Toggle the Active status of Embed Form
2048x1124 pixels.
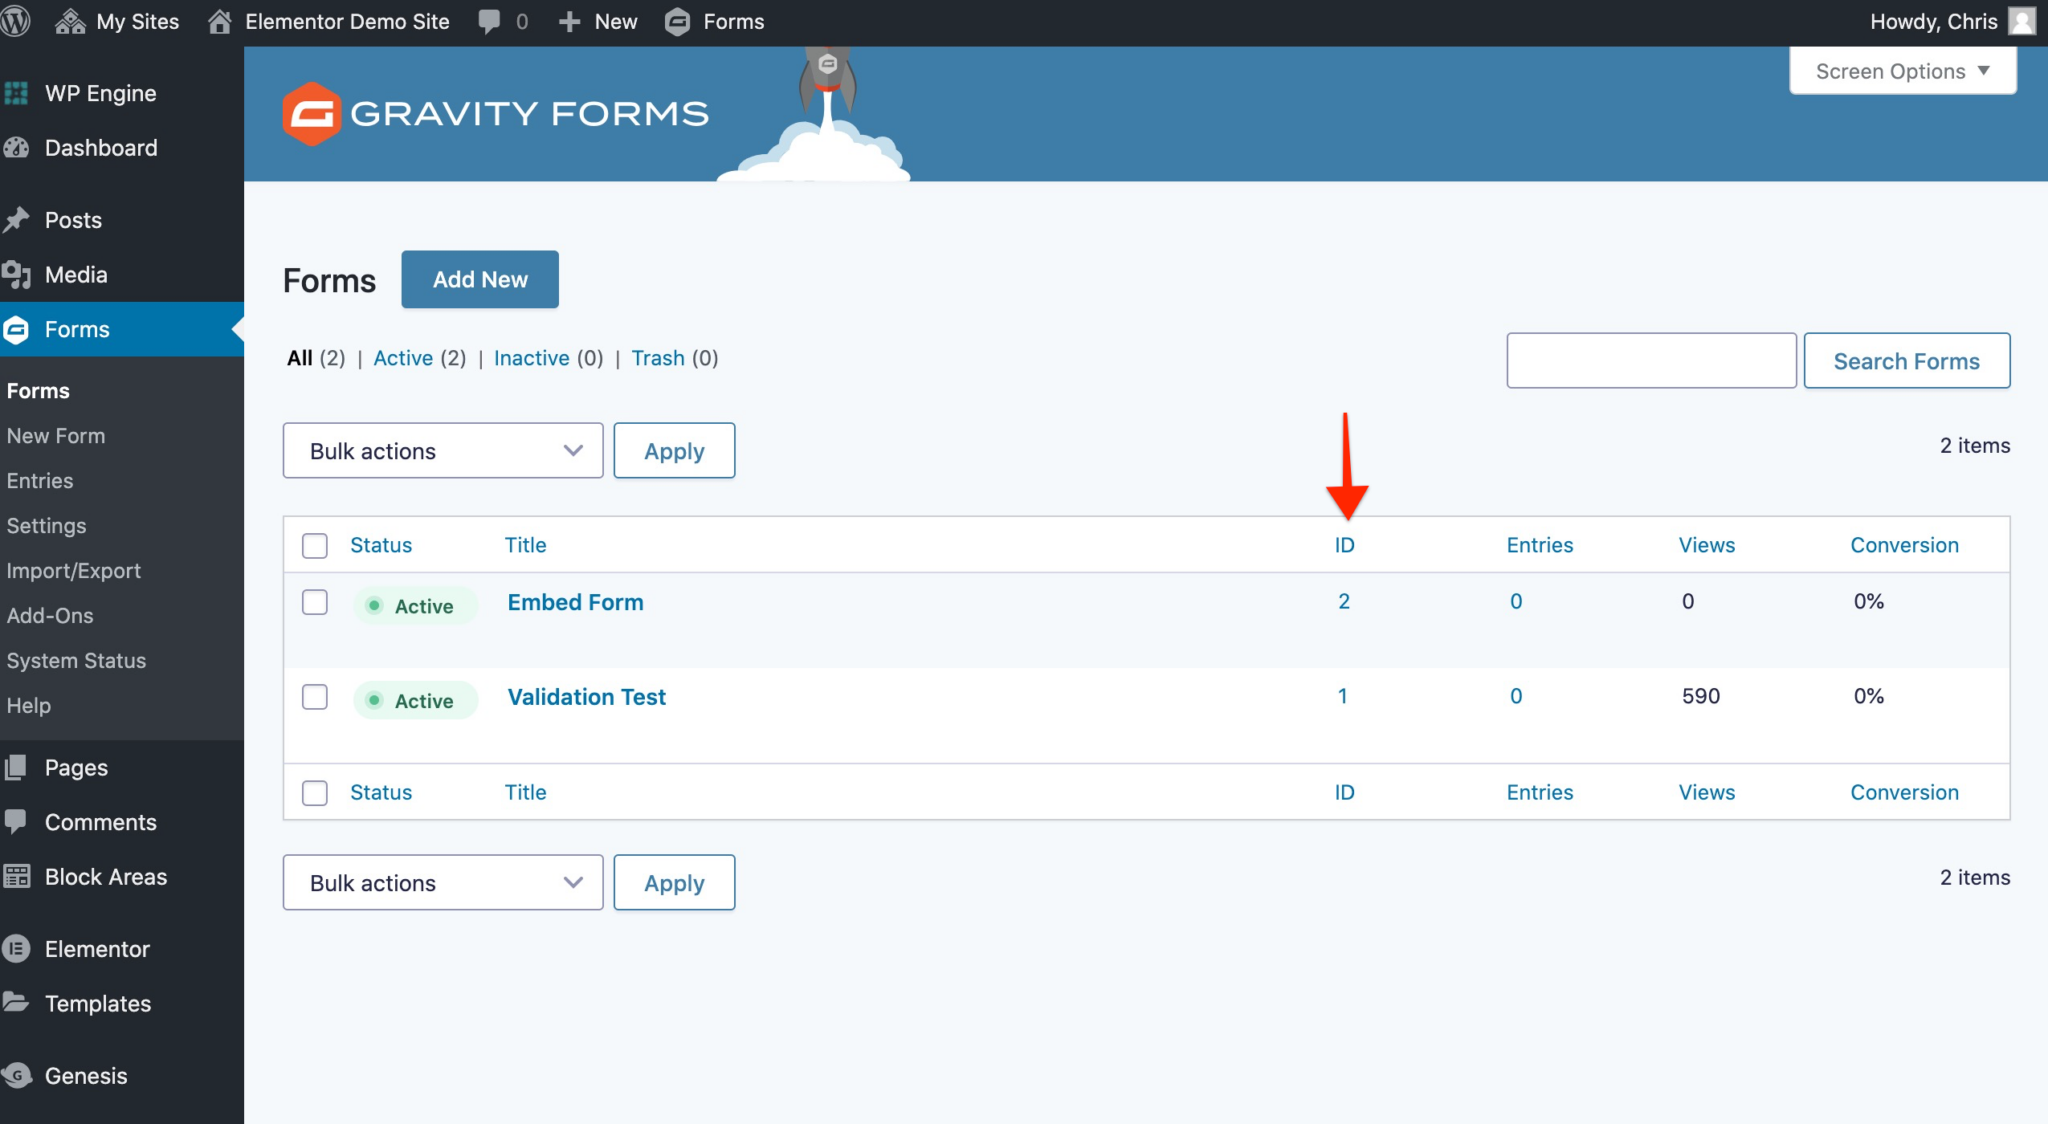414,606
